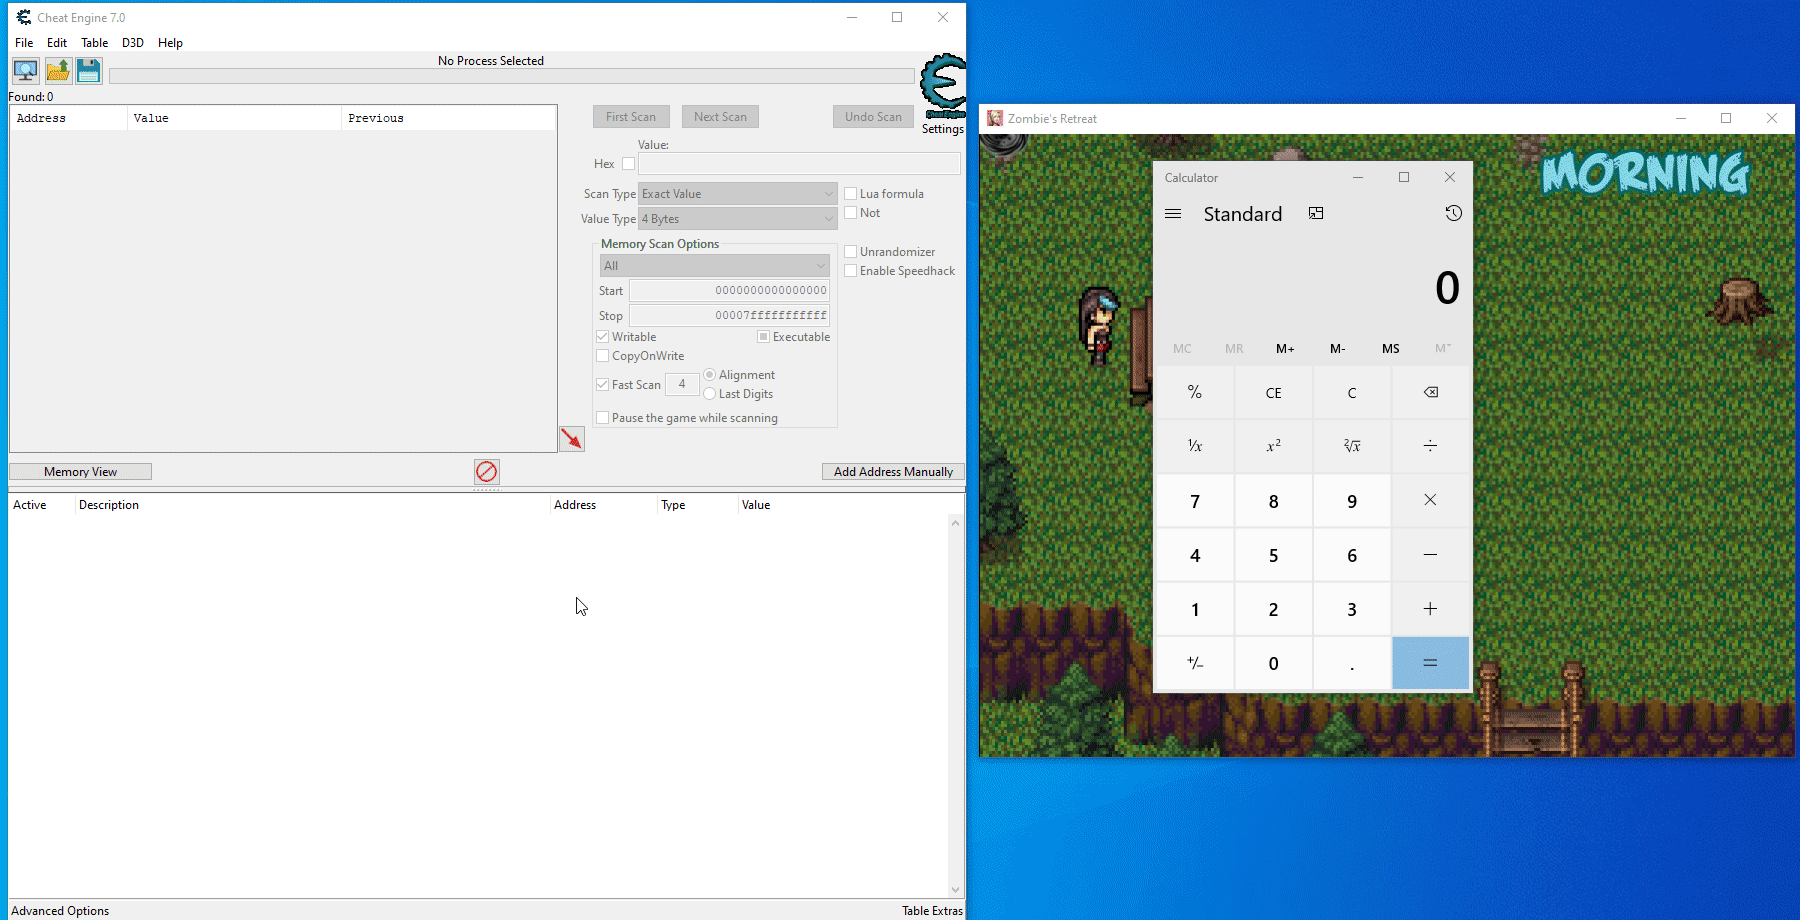The image size is (1800, 920).
Task: Click the Next Scan button
Action: point(721,117)
